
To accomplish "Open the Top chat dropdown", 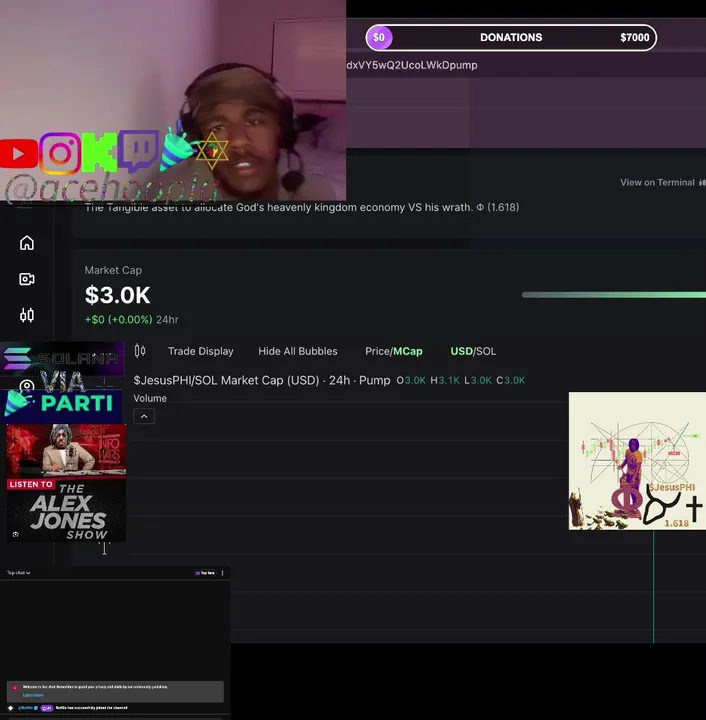I will pyautogui.click(x=18, y=573).
